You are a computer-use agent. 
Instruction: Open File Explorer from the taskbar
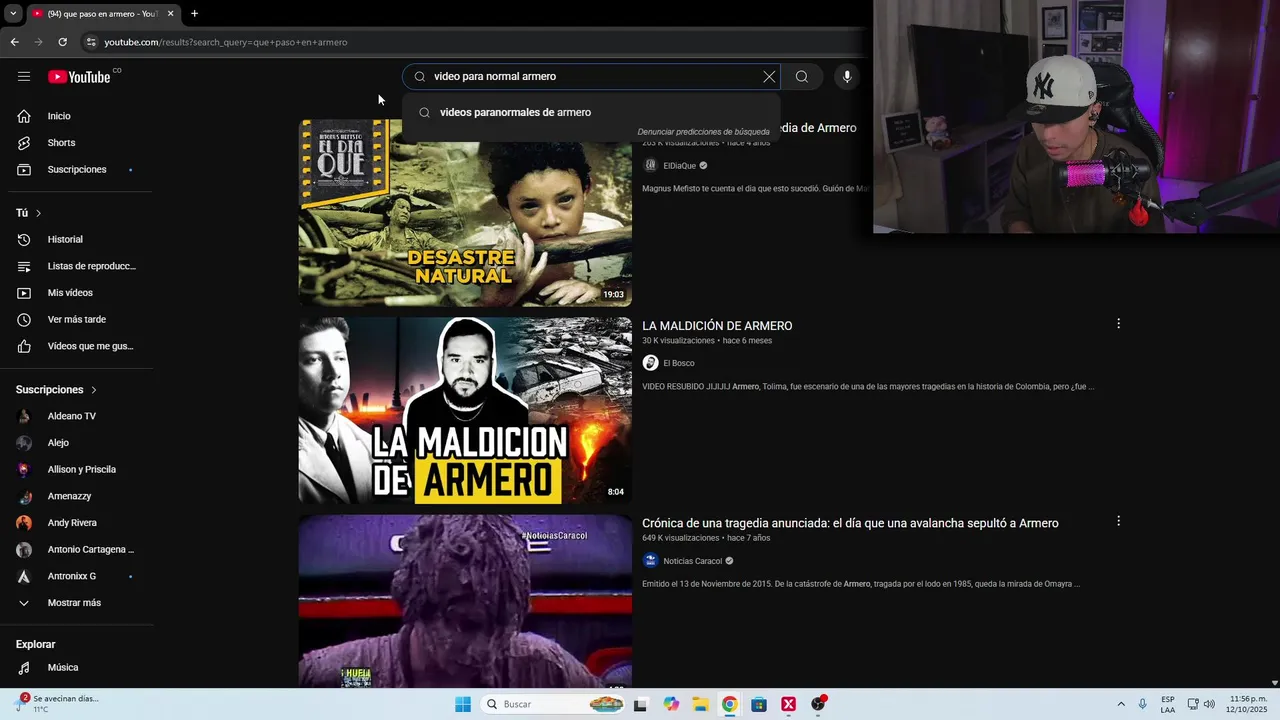coord(700,704)
